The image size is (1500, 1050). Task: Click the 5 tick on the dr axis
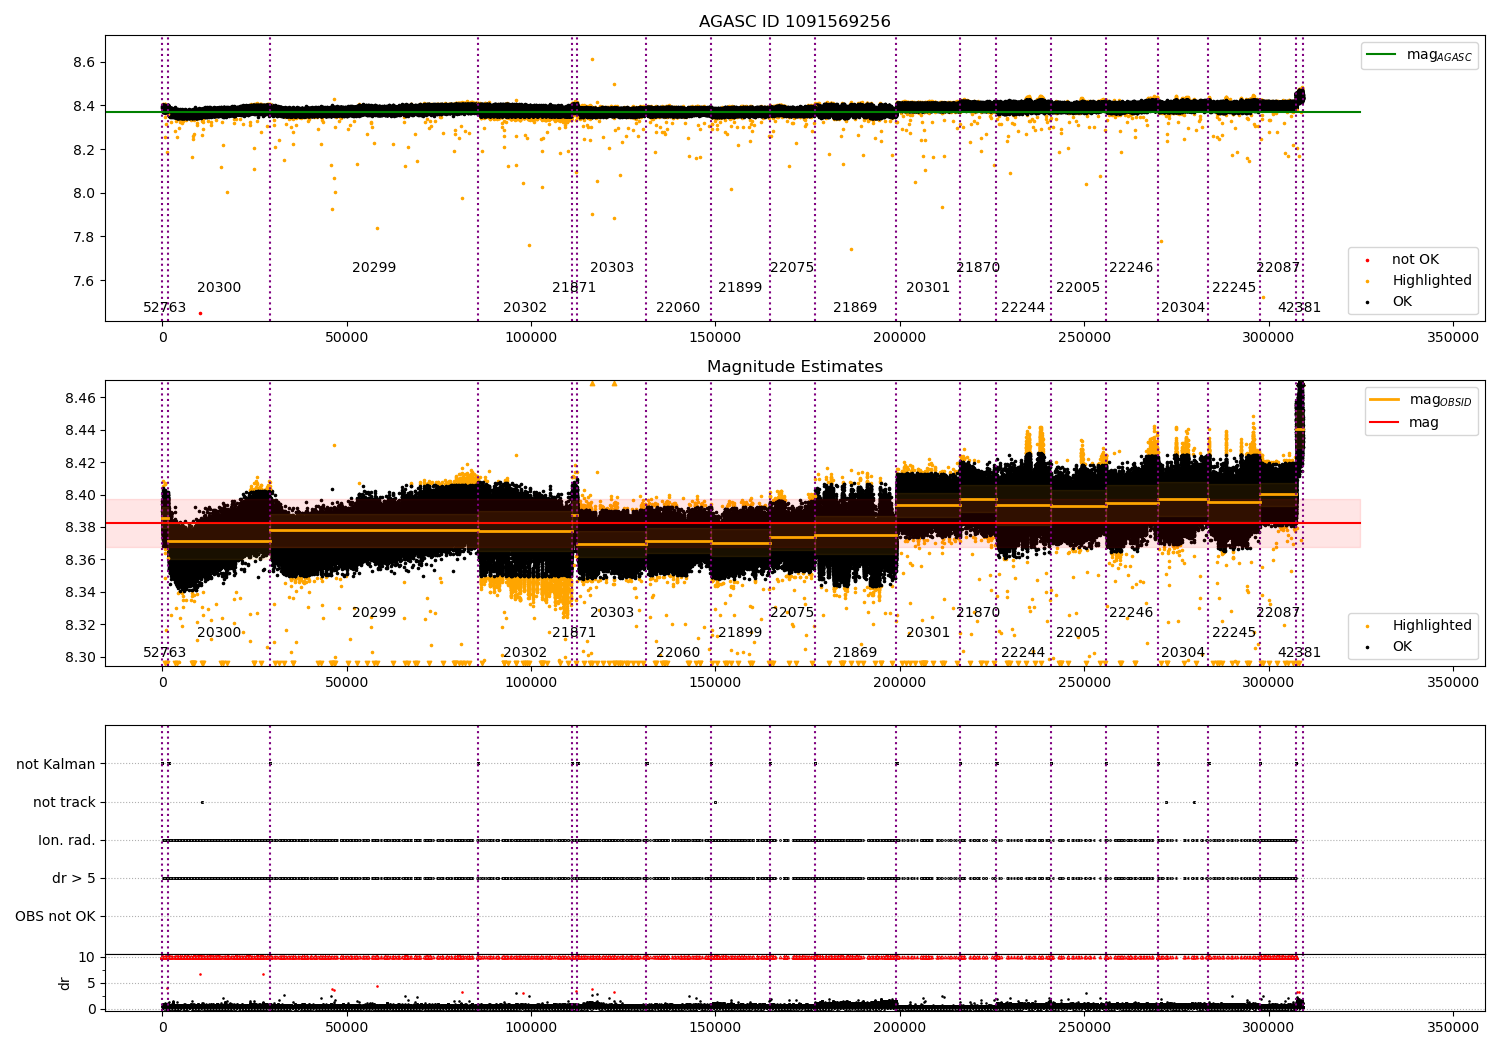coord(91,983)
